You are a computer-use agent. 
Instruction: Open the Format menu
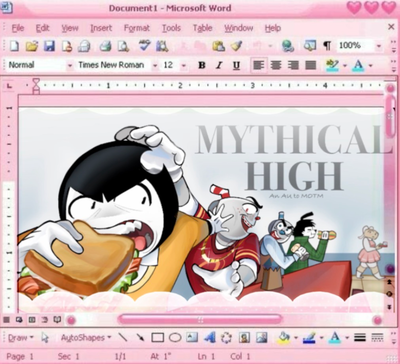pos(137,28)
